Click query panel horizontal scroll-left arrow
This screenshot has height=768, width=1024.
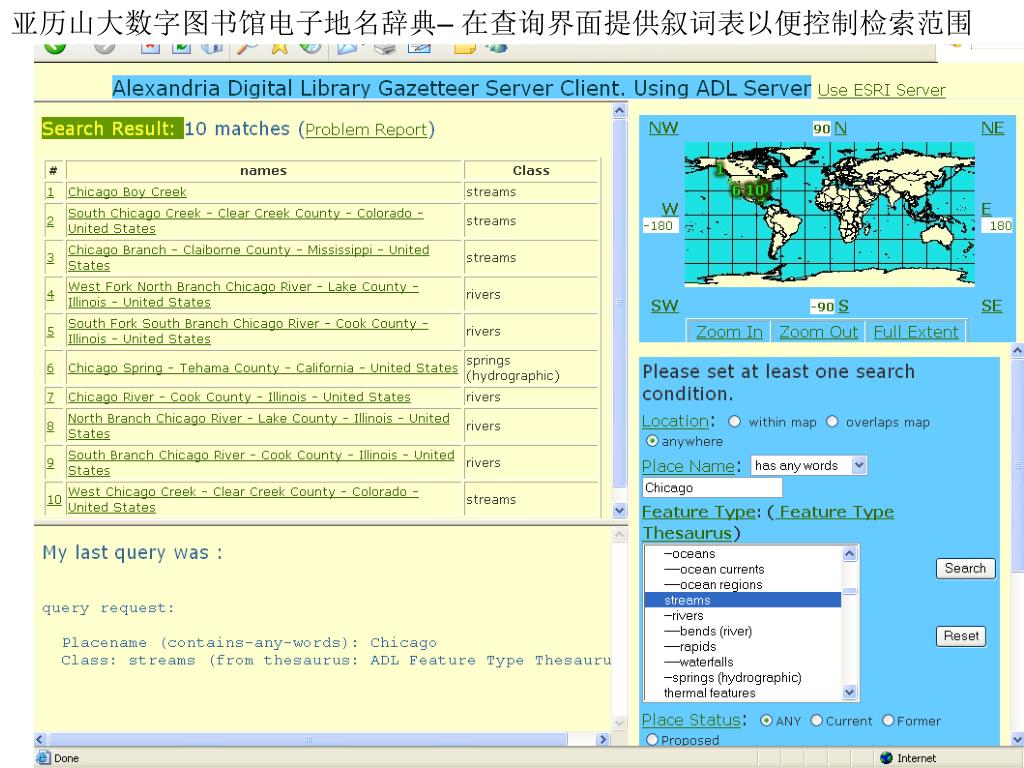click(40, 739)
